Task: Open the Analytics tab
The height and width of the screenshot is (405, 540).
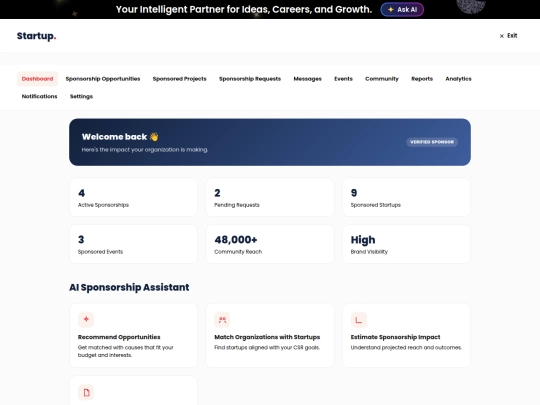Action: pos(458,79)
